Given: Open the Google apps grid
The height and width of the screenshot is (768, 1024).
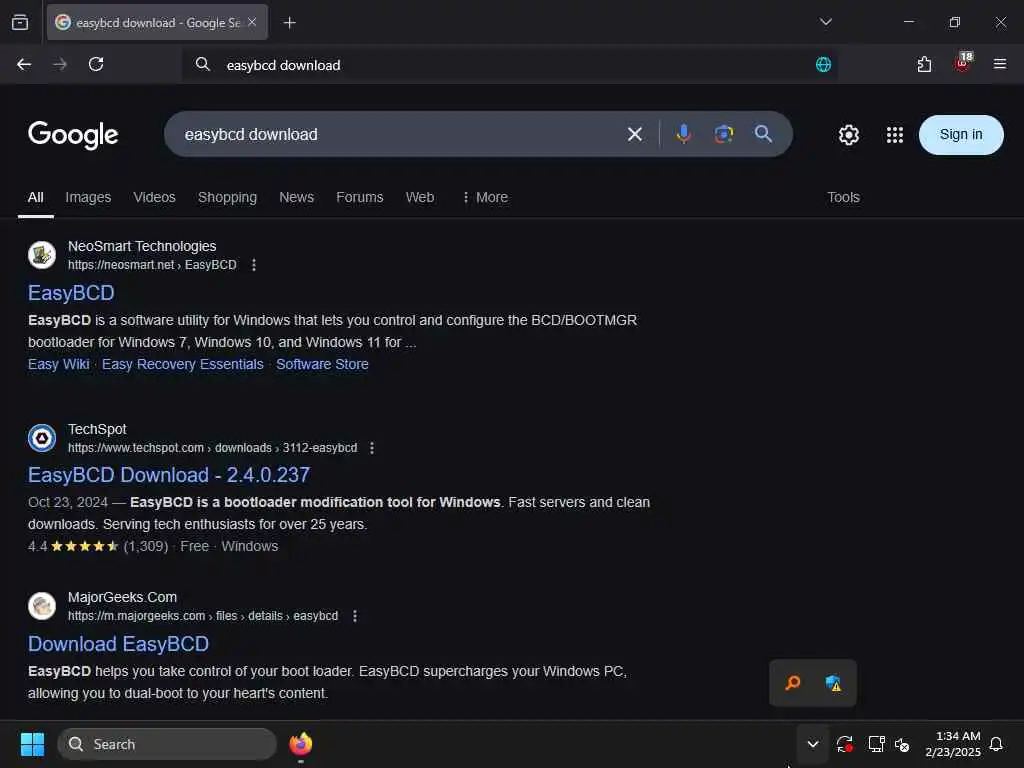Looking at the screenshot, I should pyautogui.click(x=895, y=135).
